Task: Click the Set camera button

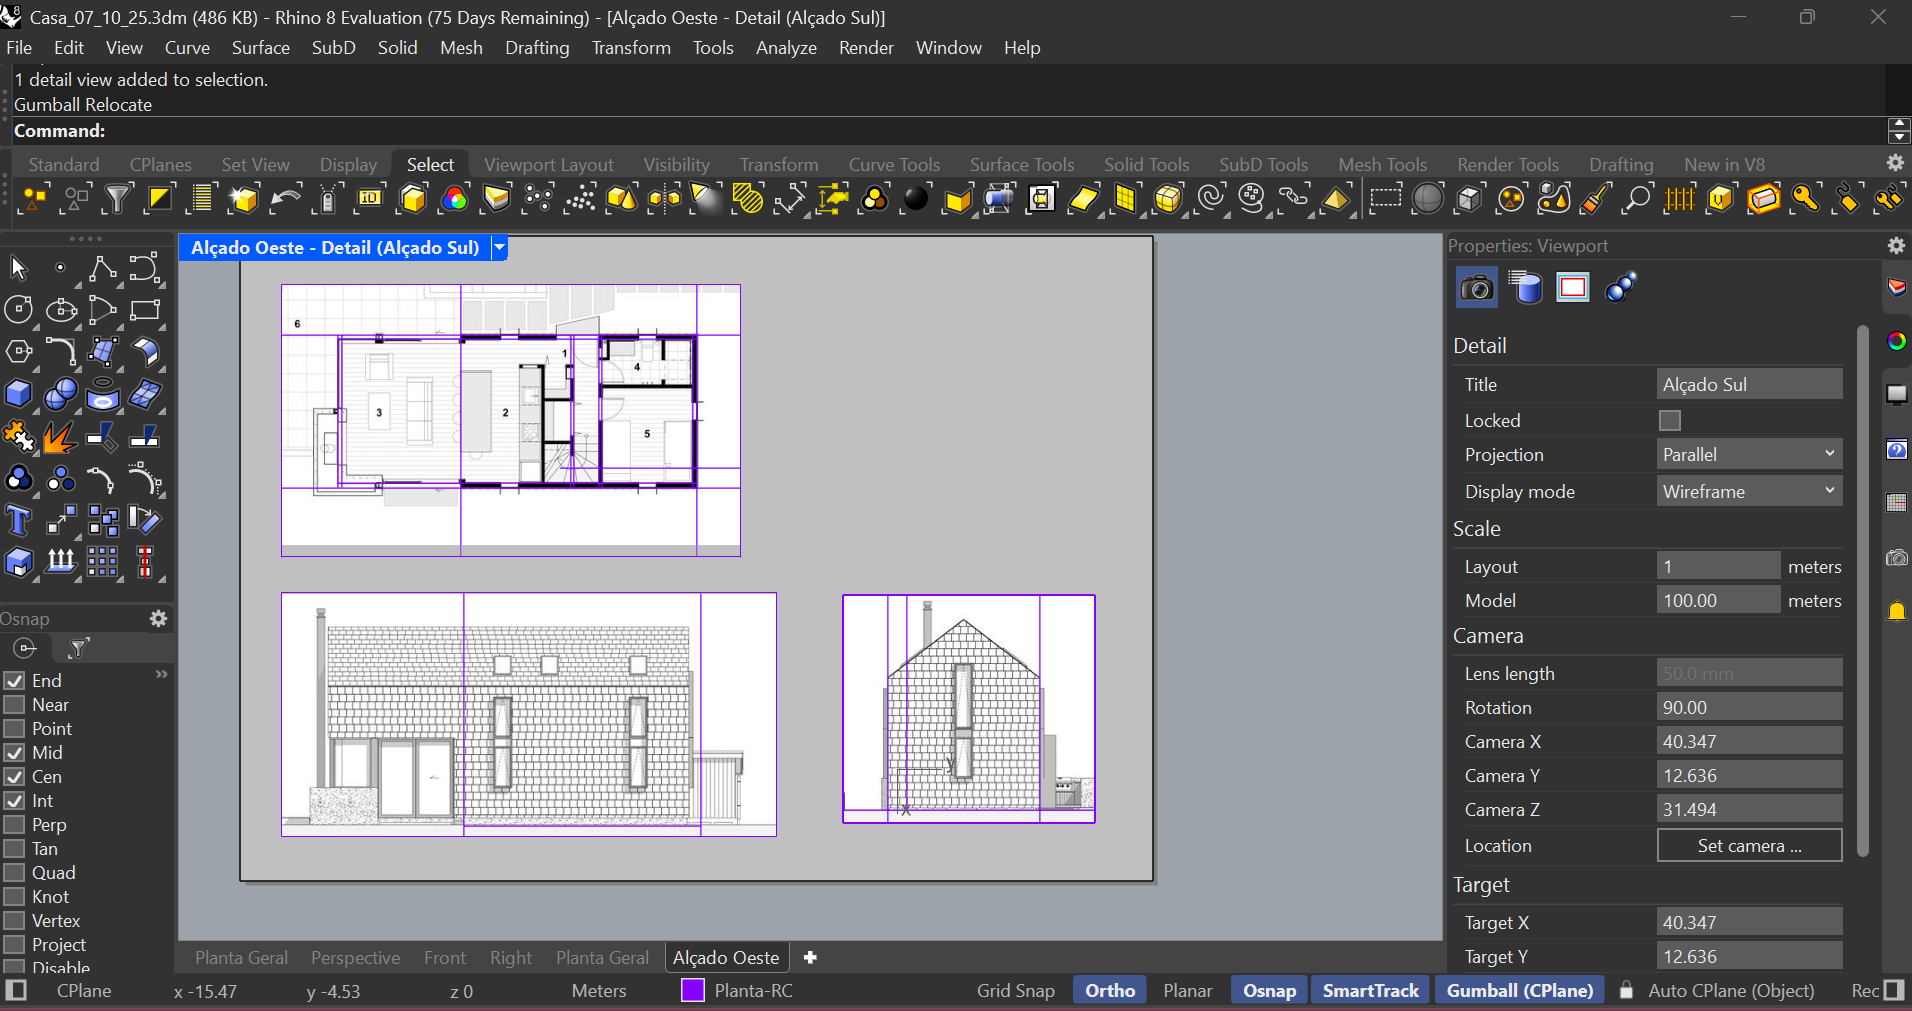Action: click(x=1748, y=846)
